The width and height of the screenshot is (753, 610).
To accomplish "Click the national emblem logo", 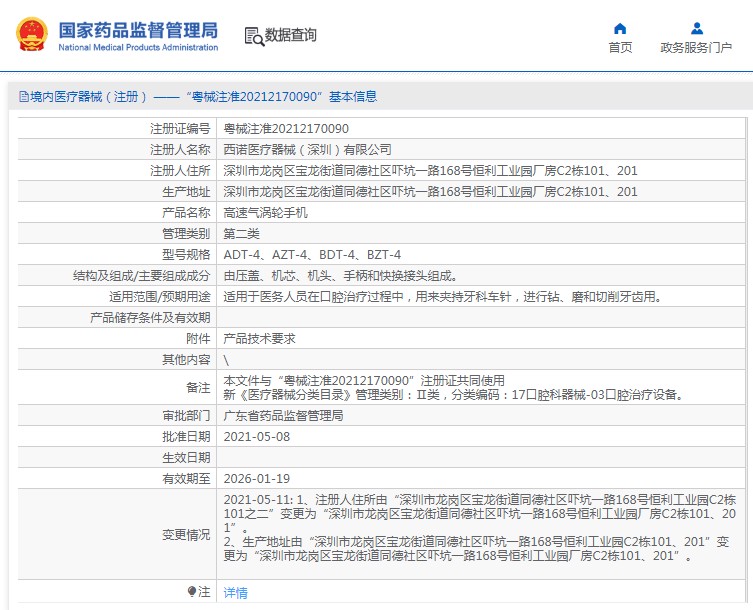I will click(x=32, y=35).
